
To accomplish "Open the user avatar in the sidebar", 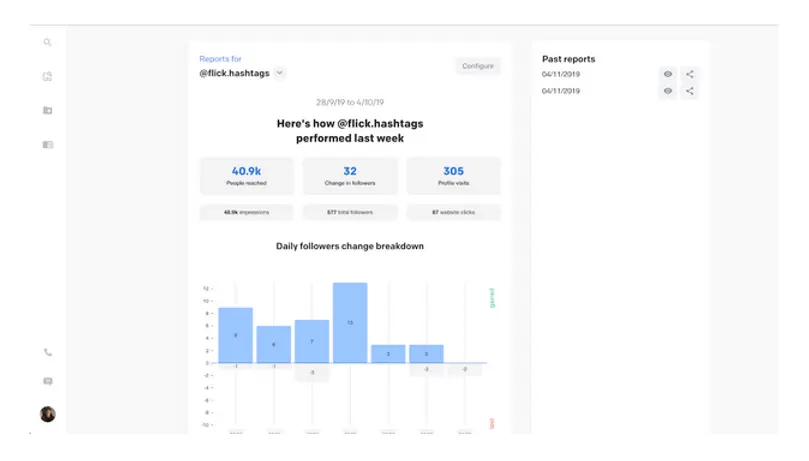I will 47,414.
